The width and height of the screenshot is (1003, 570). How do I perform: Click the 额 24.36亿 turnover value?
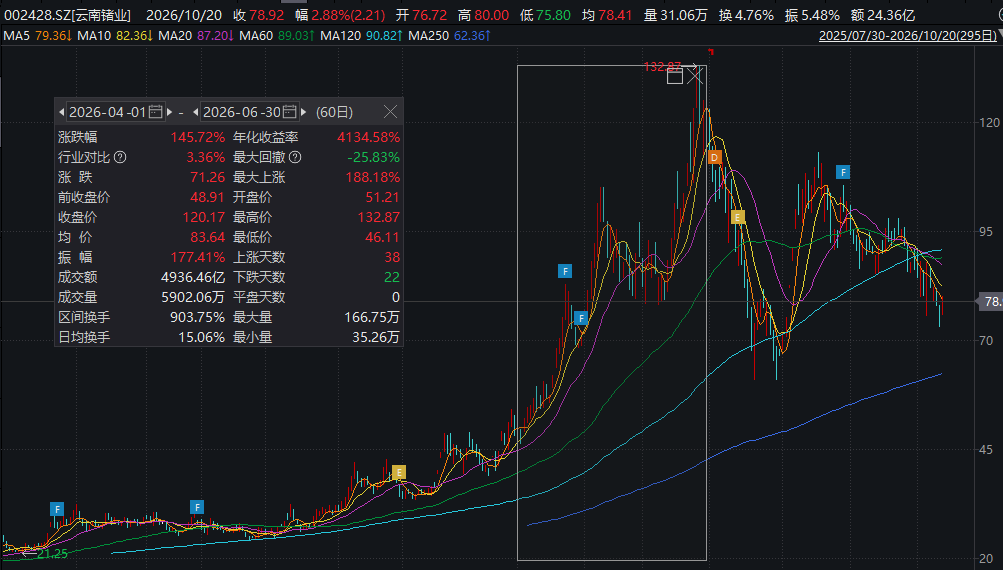click(883, 15)
